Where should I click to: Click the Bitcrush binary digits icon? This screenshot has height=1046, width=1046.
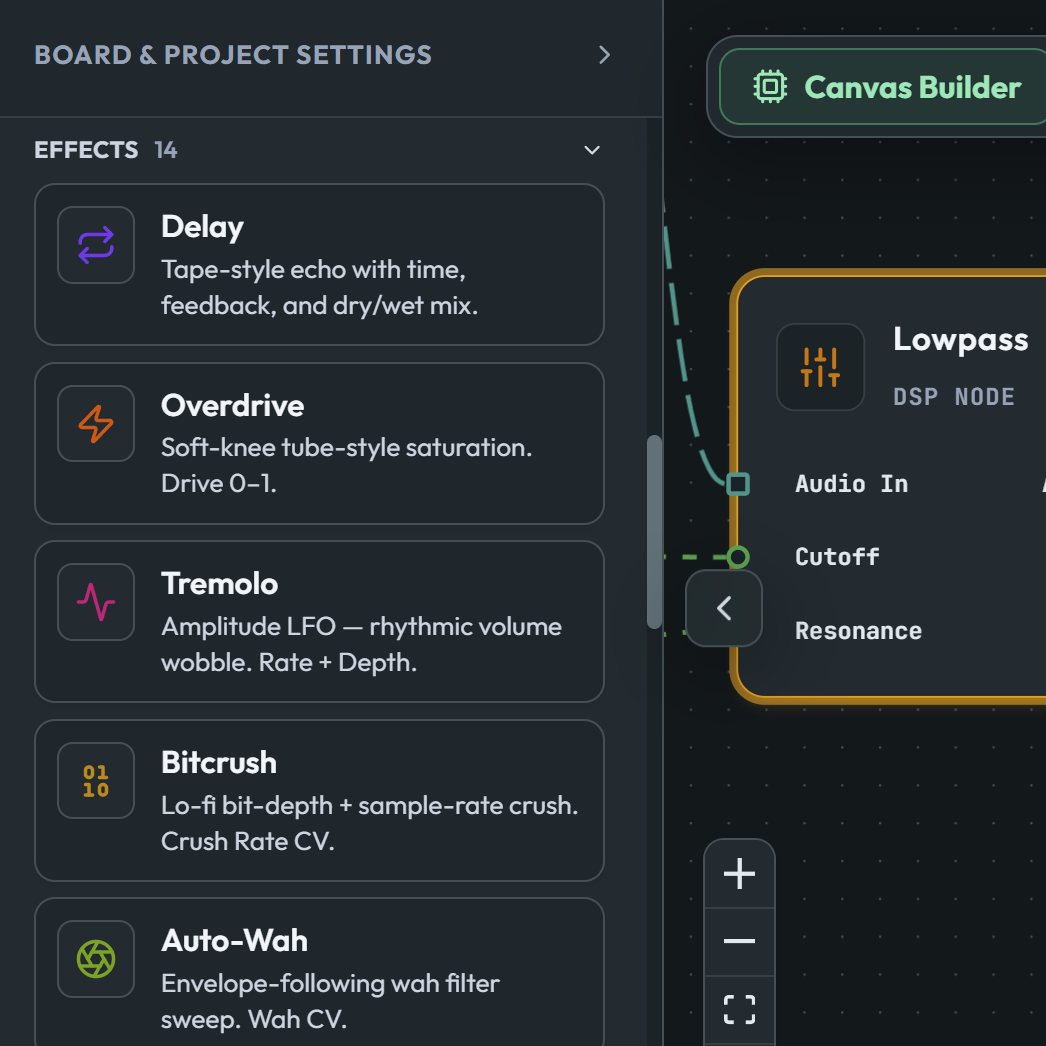(96, 780)
